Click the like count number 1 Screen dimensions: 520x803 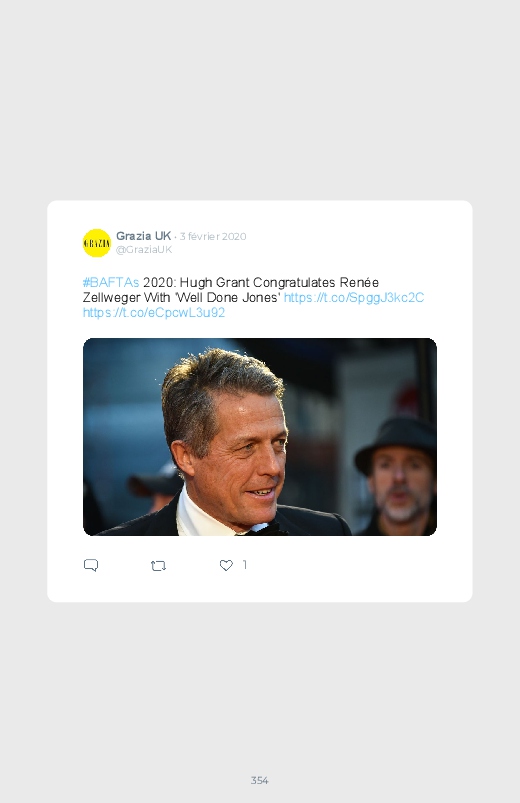coord(245,565)
